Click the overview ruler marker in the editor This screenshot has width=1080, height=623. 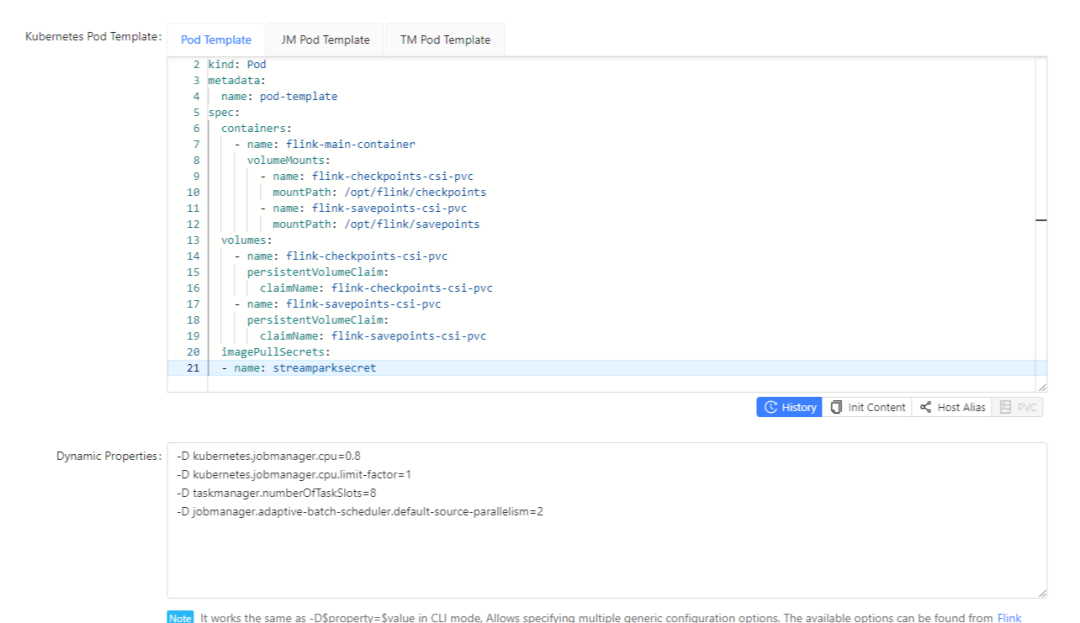point(1041,218)
